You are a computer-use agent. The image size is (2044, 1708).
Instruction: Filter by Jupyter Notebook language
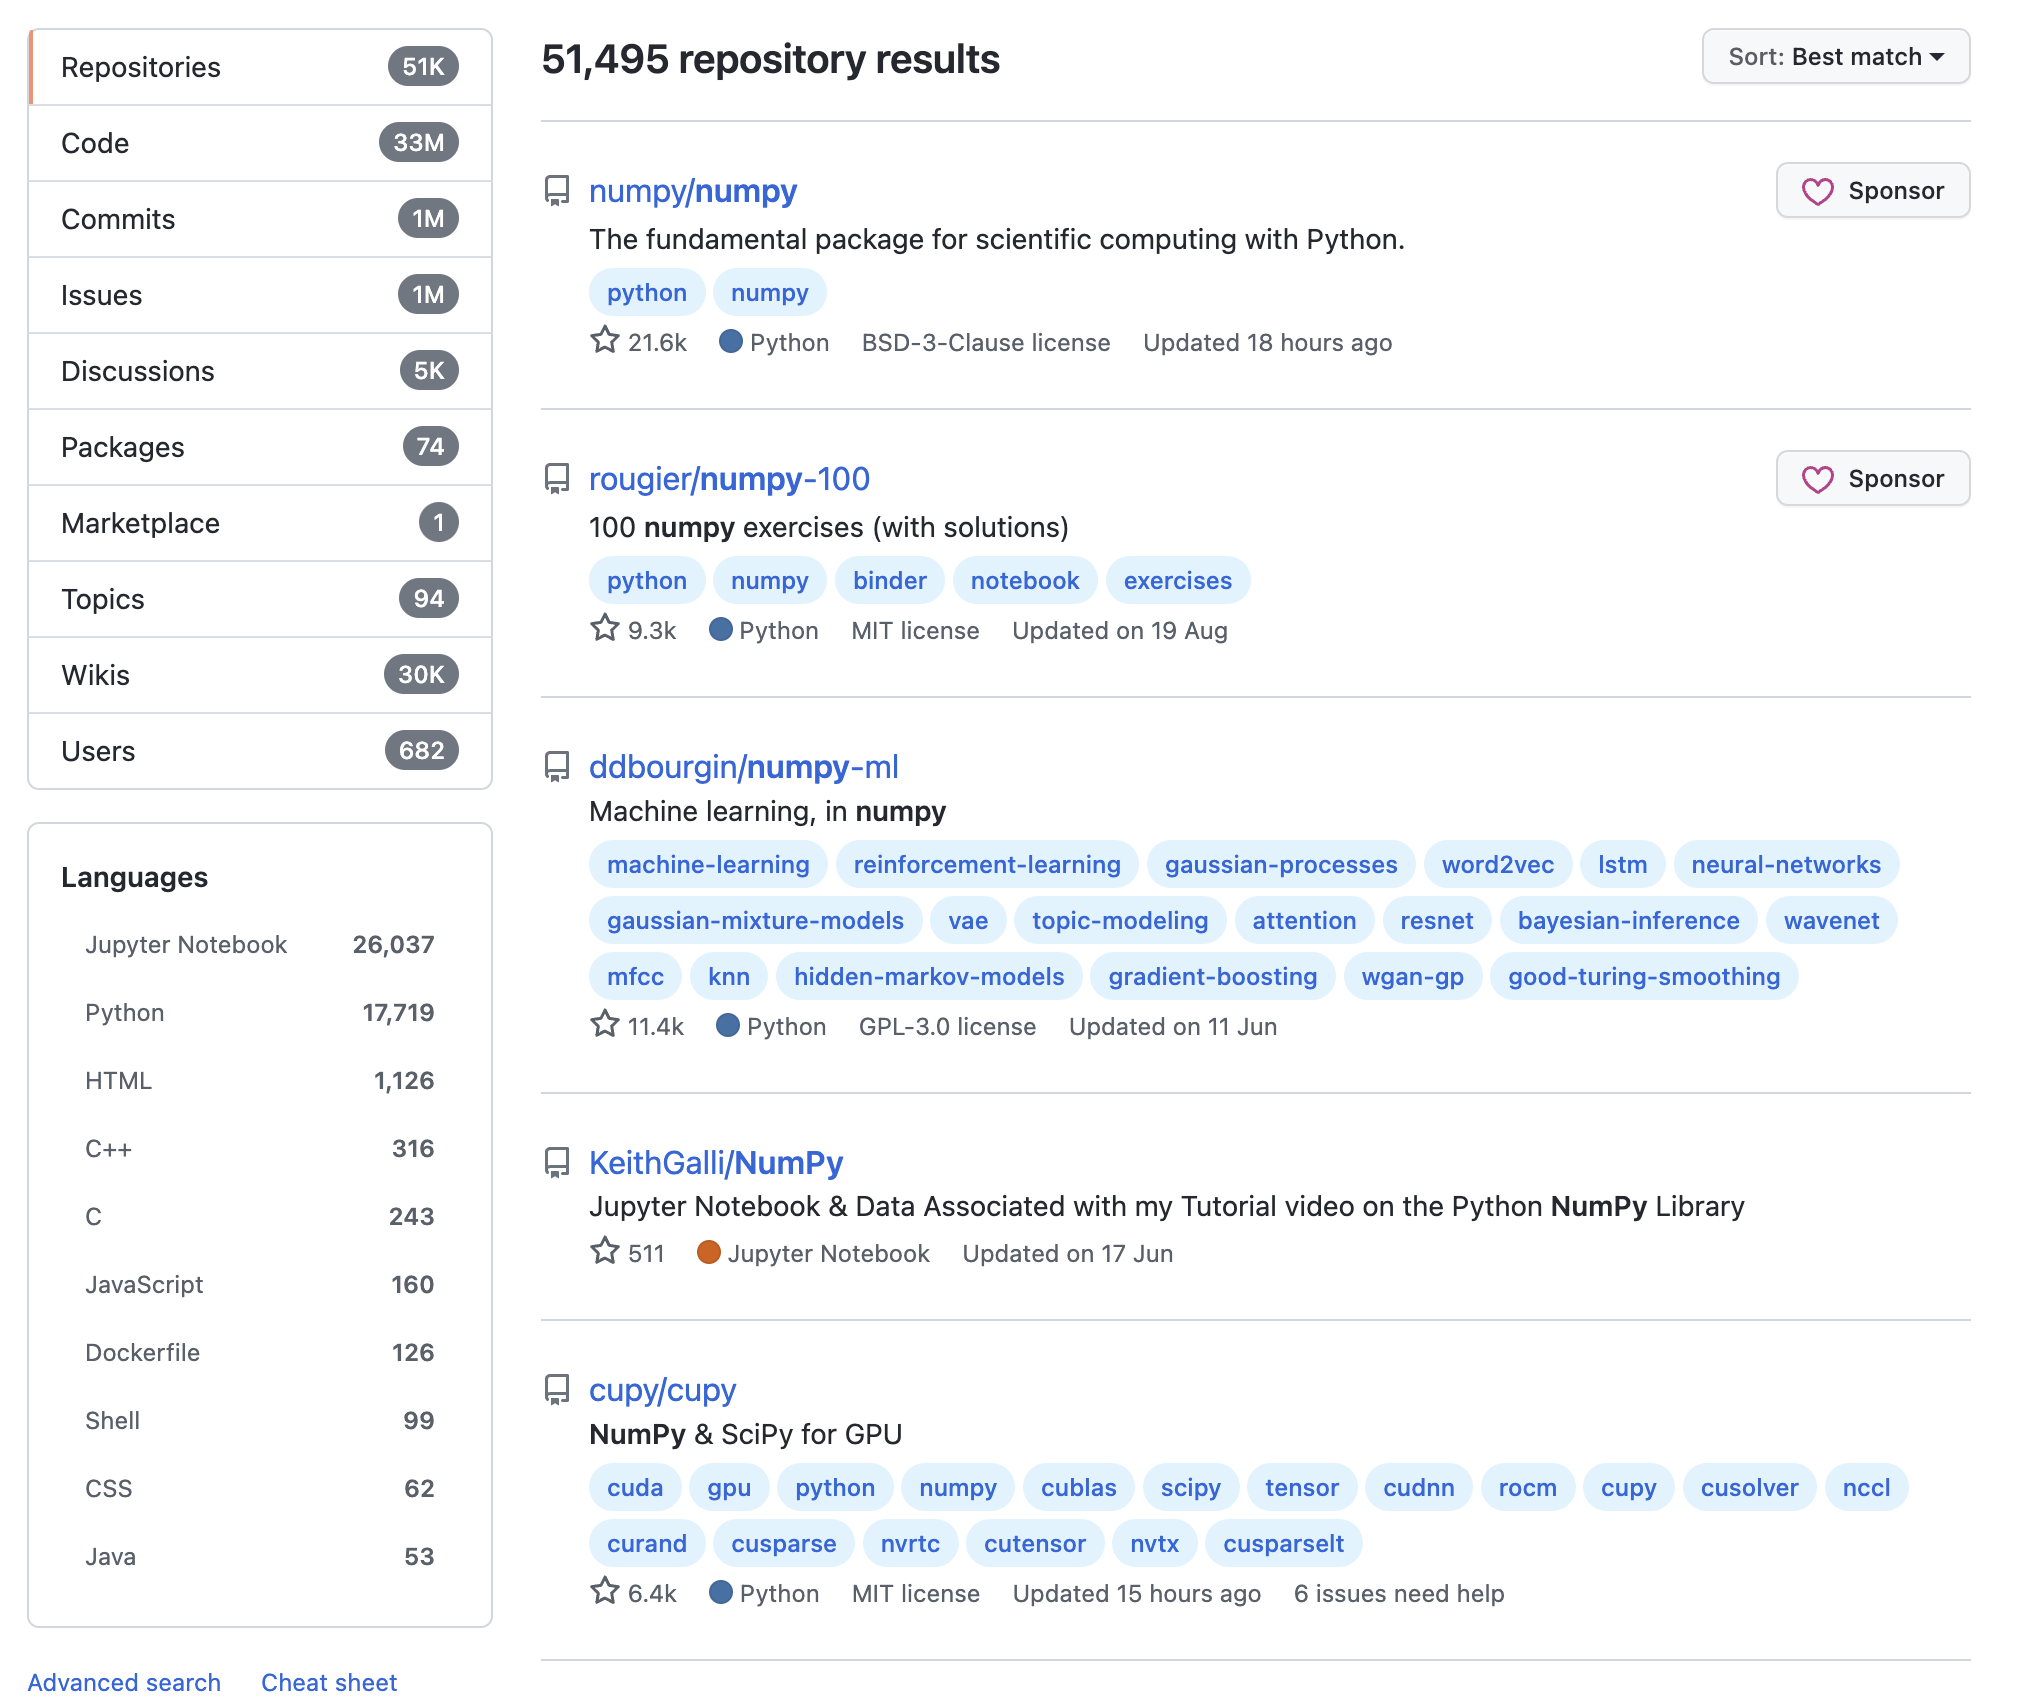tap(186, 945)
